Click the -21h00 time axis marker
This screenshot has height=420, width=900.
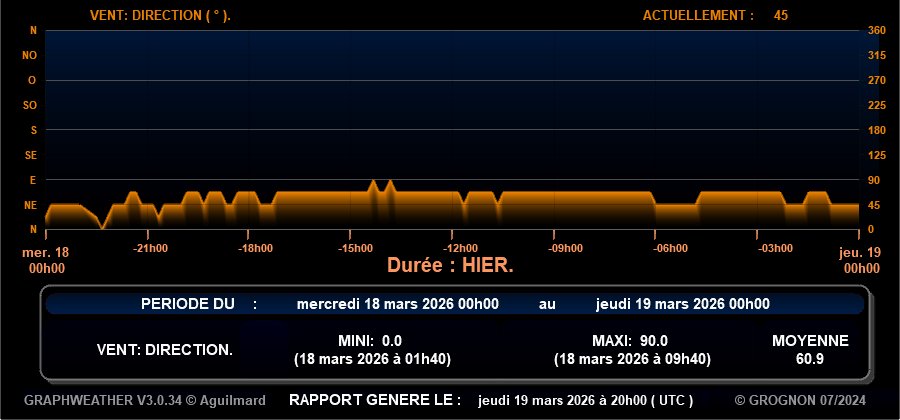click(x=151, y=248)
